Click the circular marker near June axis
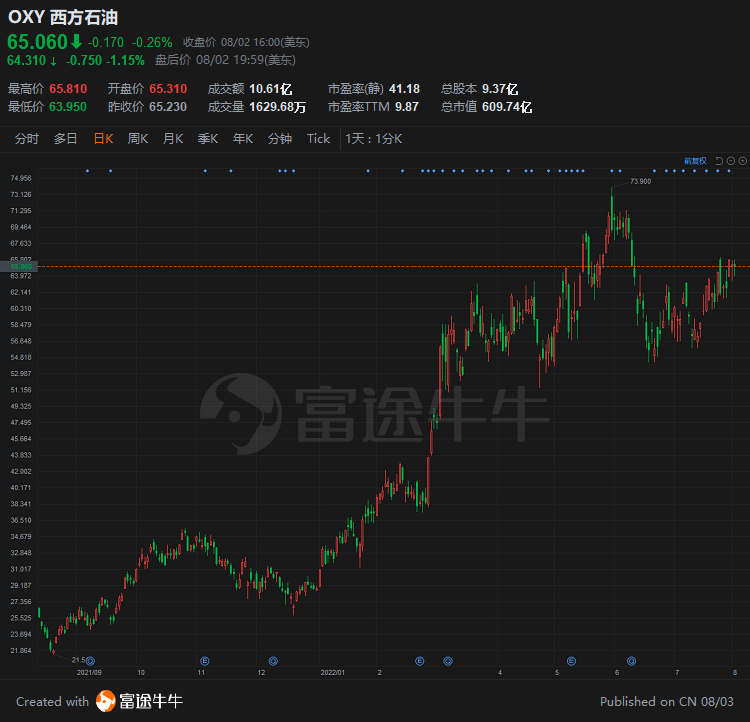The width and height of the screenshot is (750, 722). 631,660
